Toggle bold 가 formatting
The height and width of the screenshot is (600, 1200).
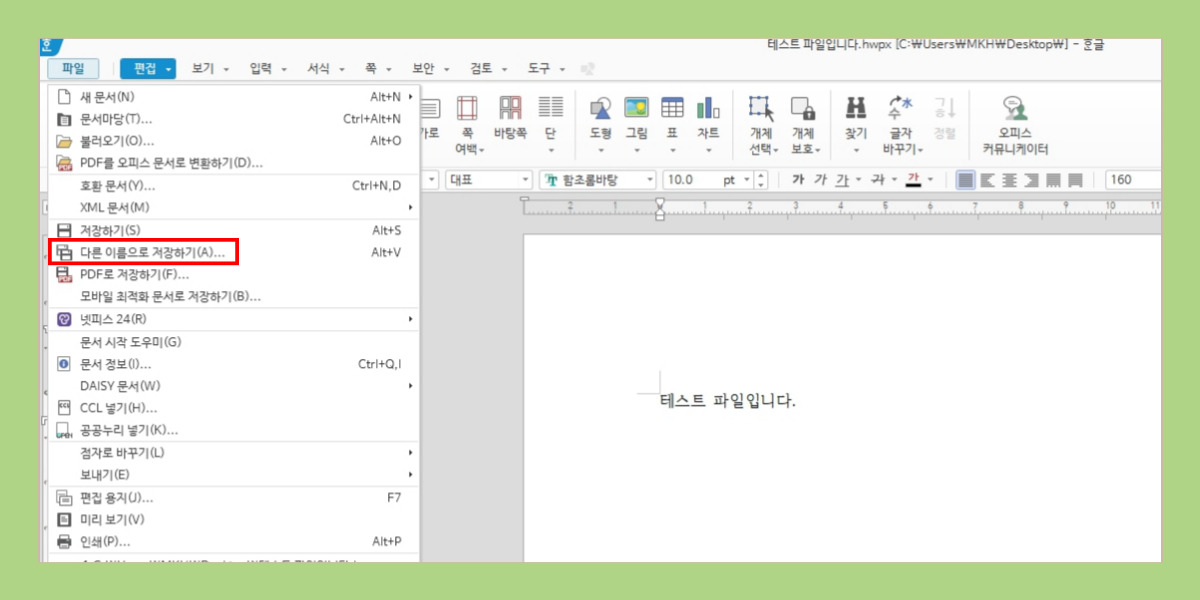point(798,180)
